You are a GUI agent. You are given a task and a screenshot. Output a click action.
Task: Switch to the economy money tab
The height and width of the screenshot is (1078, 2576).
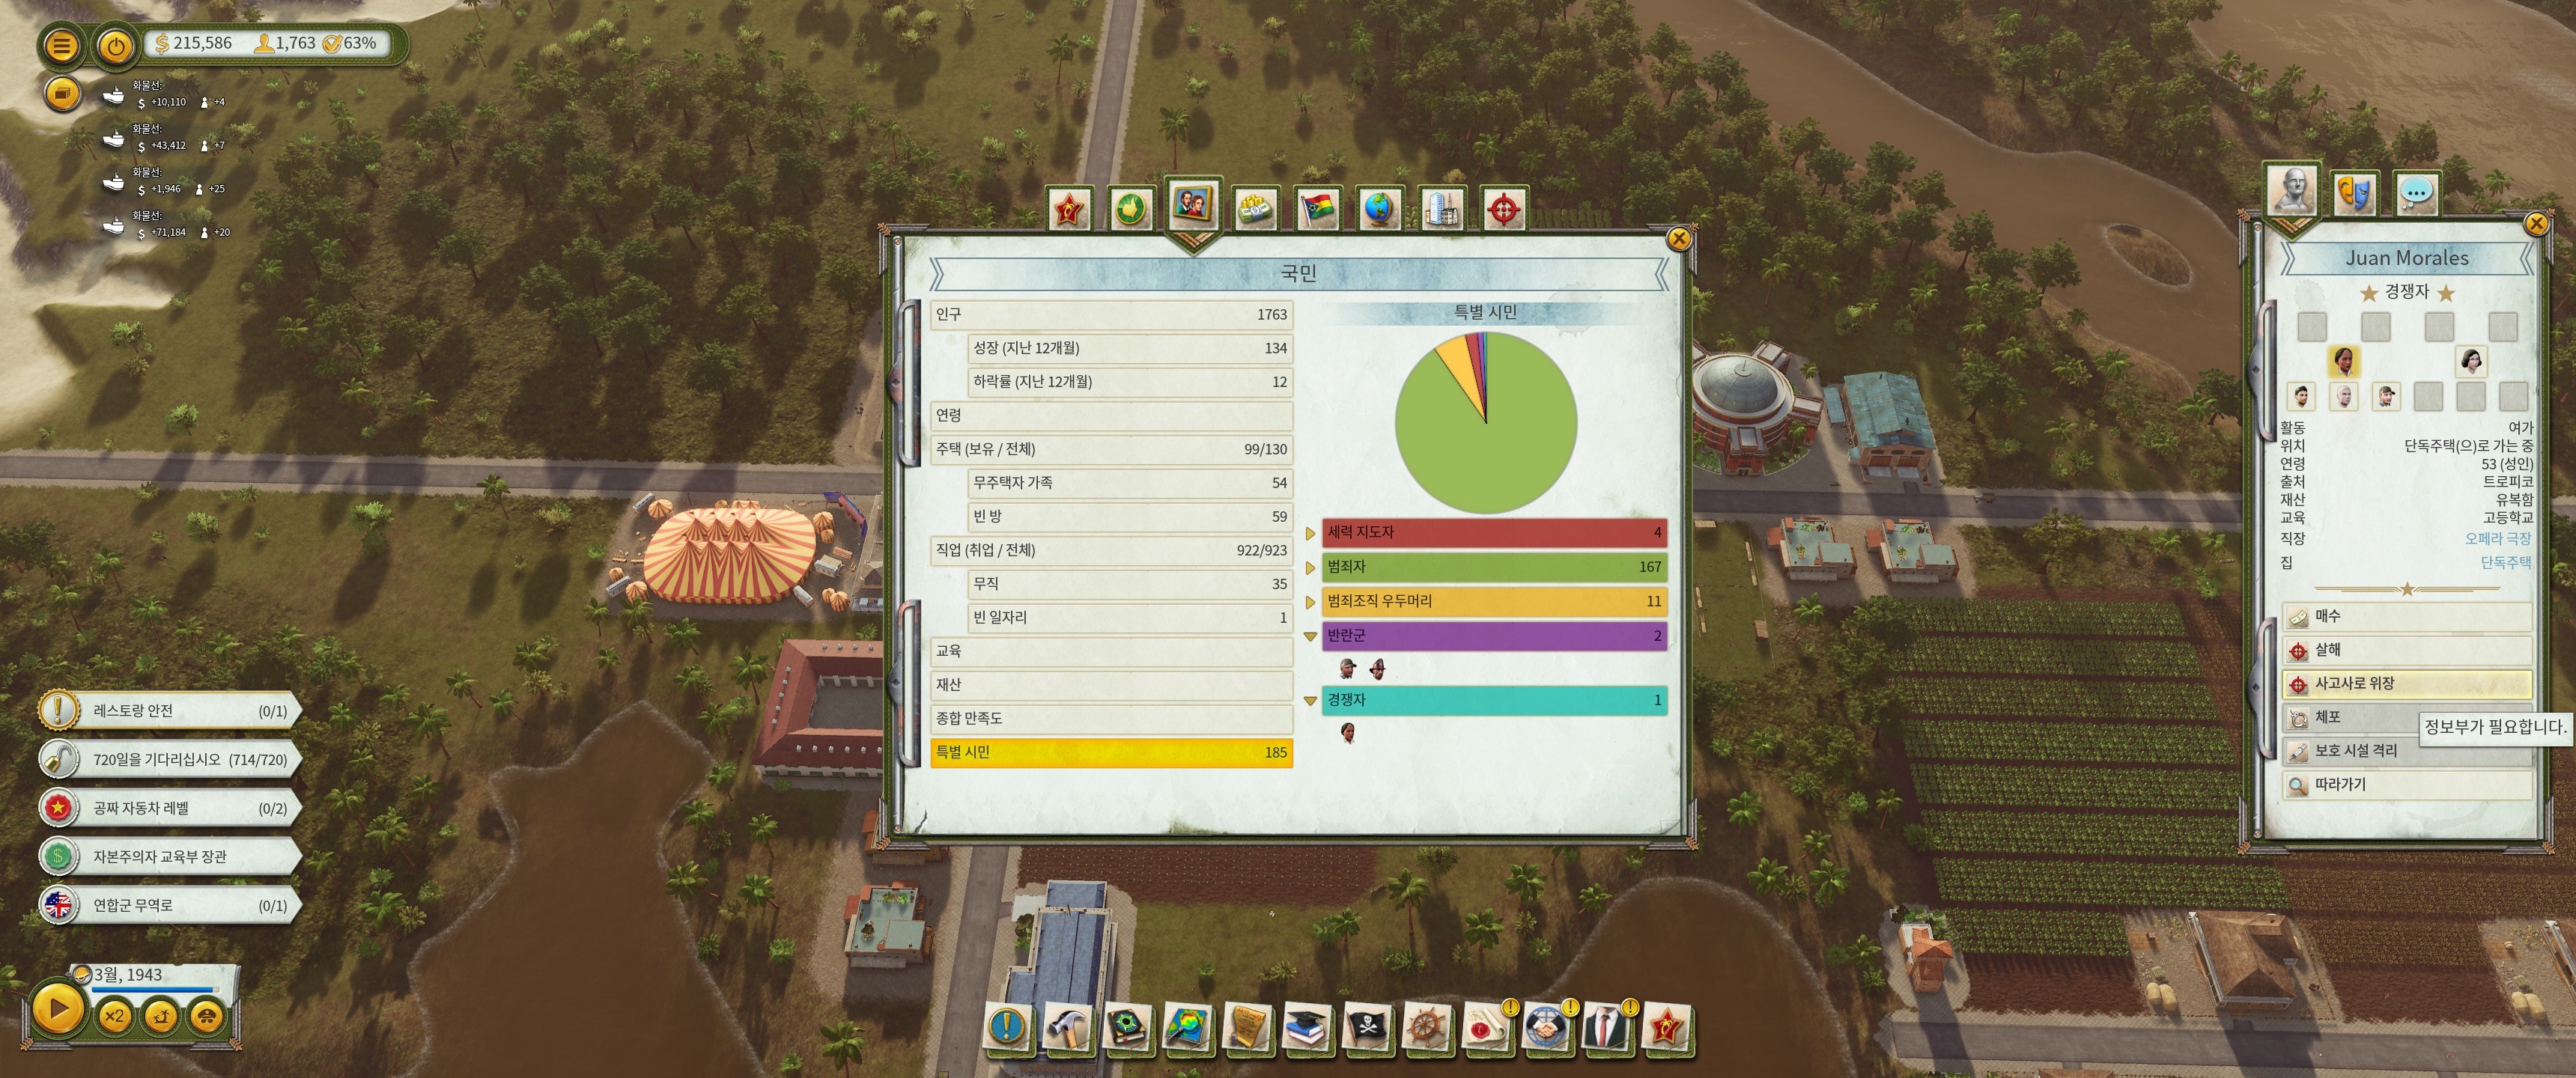pyautogui.click(x=1254, y=208)
